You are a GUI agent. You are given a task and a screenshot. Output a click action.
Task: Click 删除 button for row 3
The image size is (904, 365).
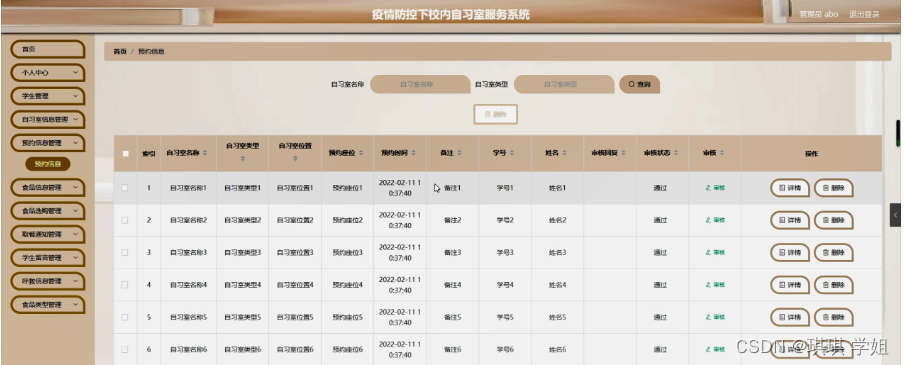pyautogui.click(x=834, y=253)
